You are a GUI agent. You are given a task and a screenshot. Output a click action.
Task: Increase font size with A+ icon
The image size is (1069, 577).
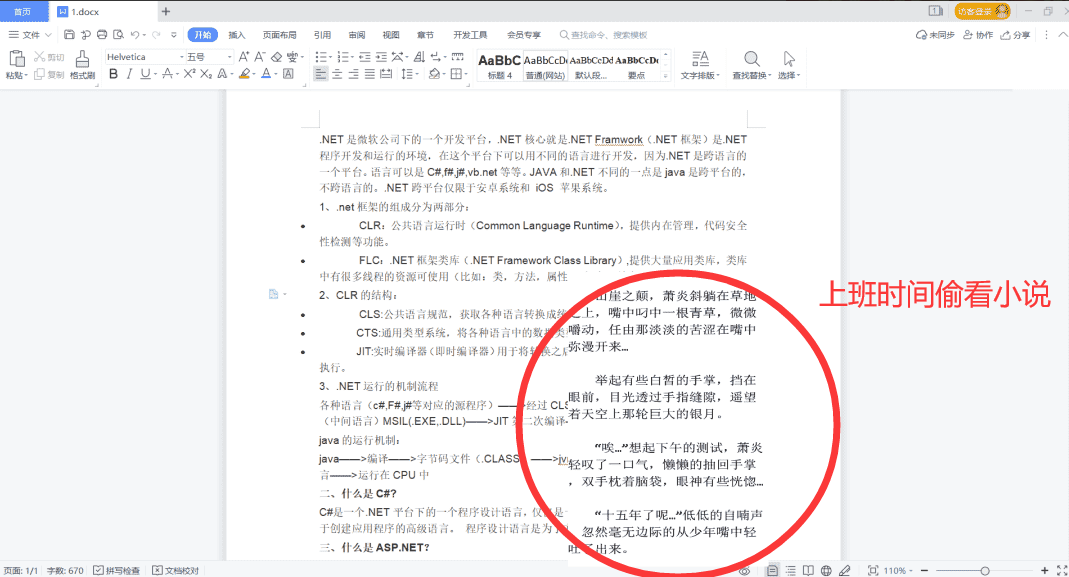click(x=243, y=57)
